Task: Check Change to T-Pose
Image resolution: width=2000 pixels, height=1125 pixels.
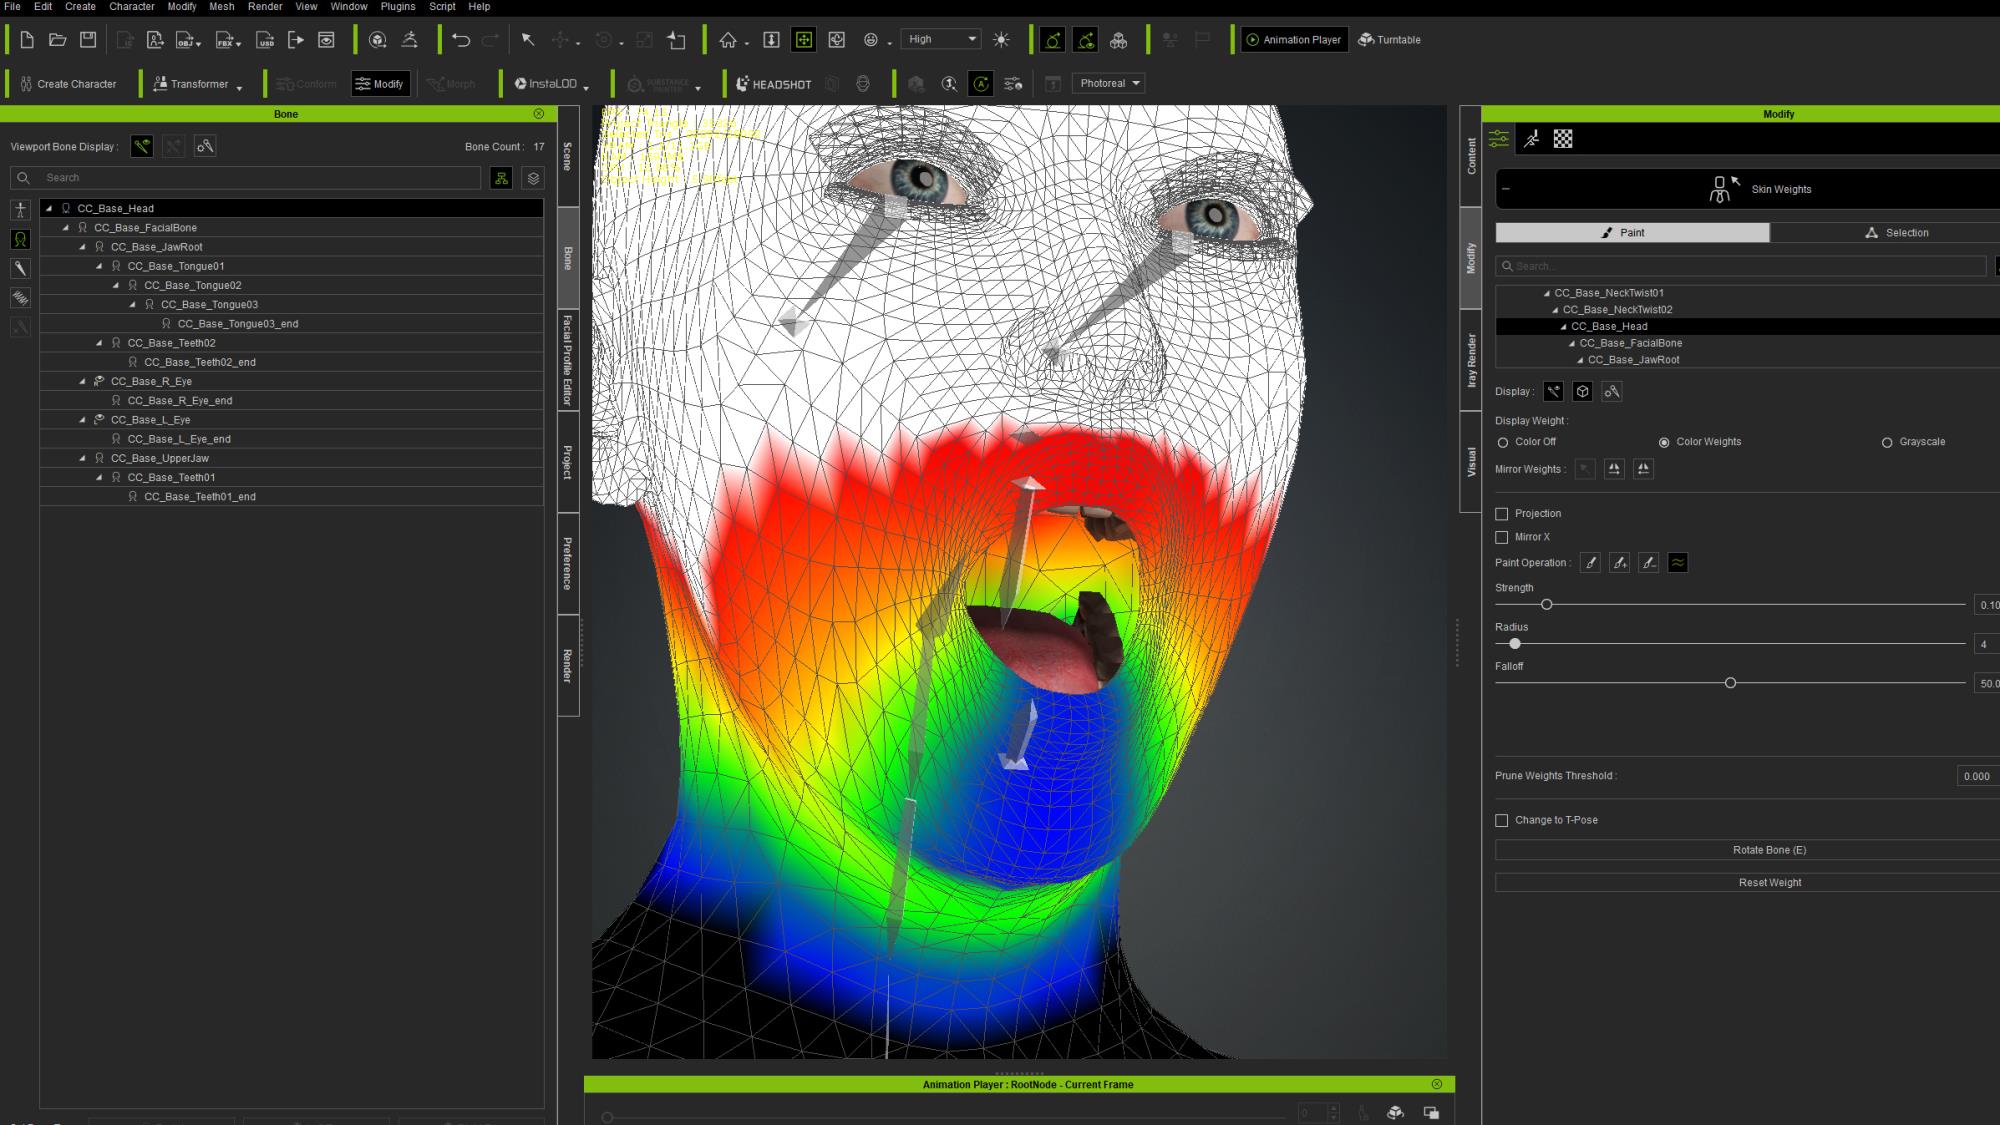Action: point(1501,821)
